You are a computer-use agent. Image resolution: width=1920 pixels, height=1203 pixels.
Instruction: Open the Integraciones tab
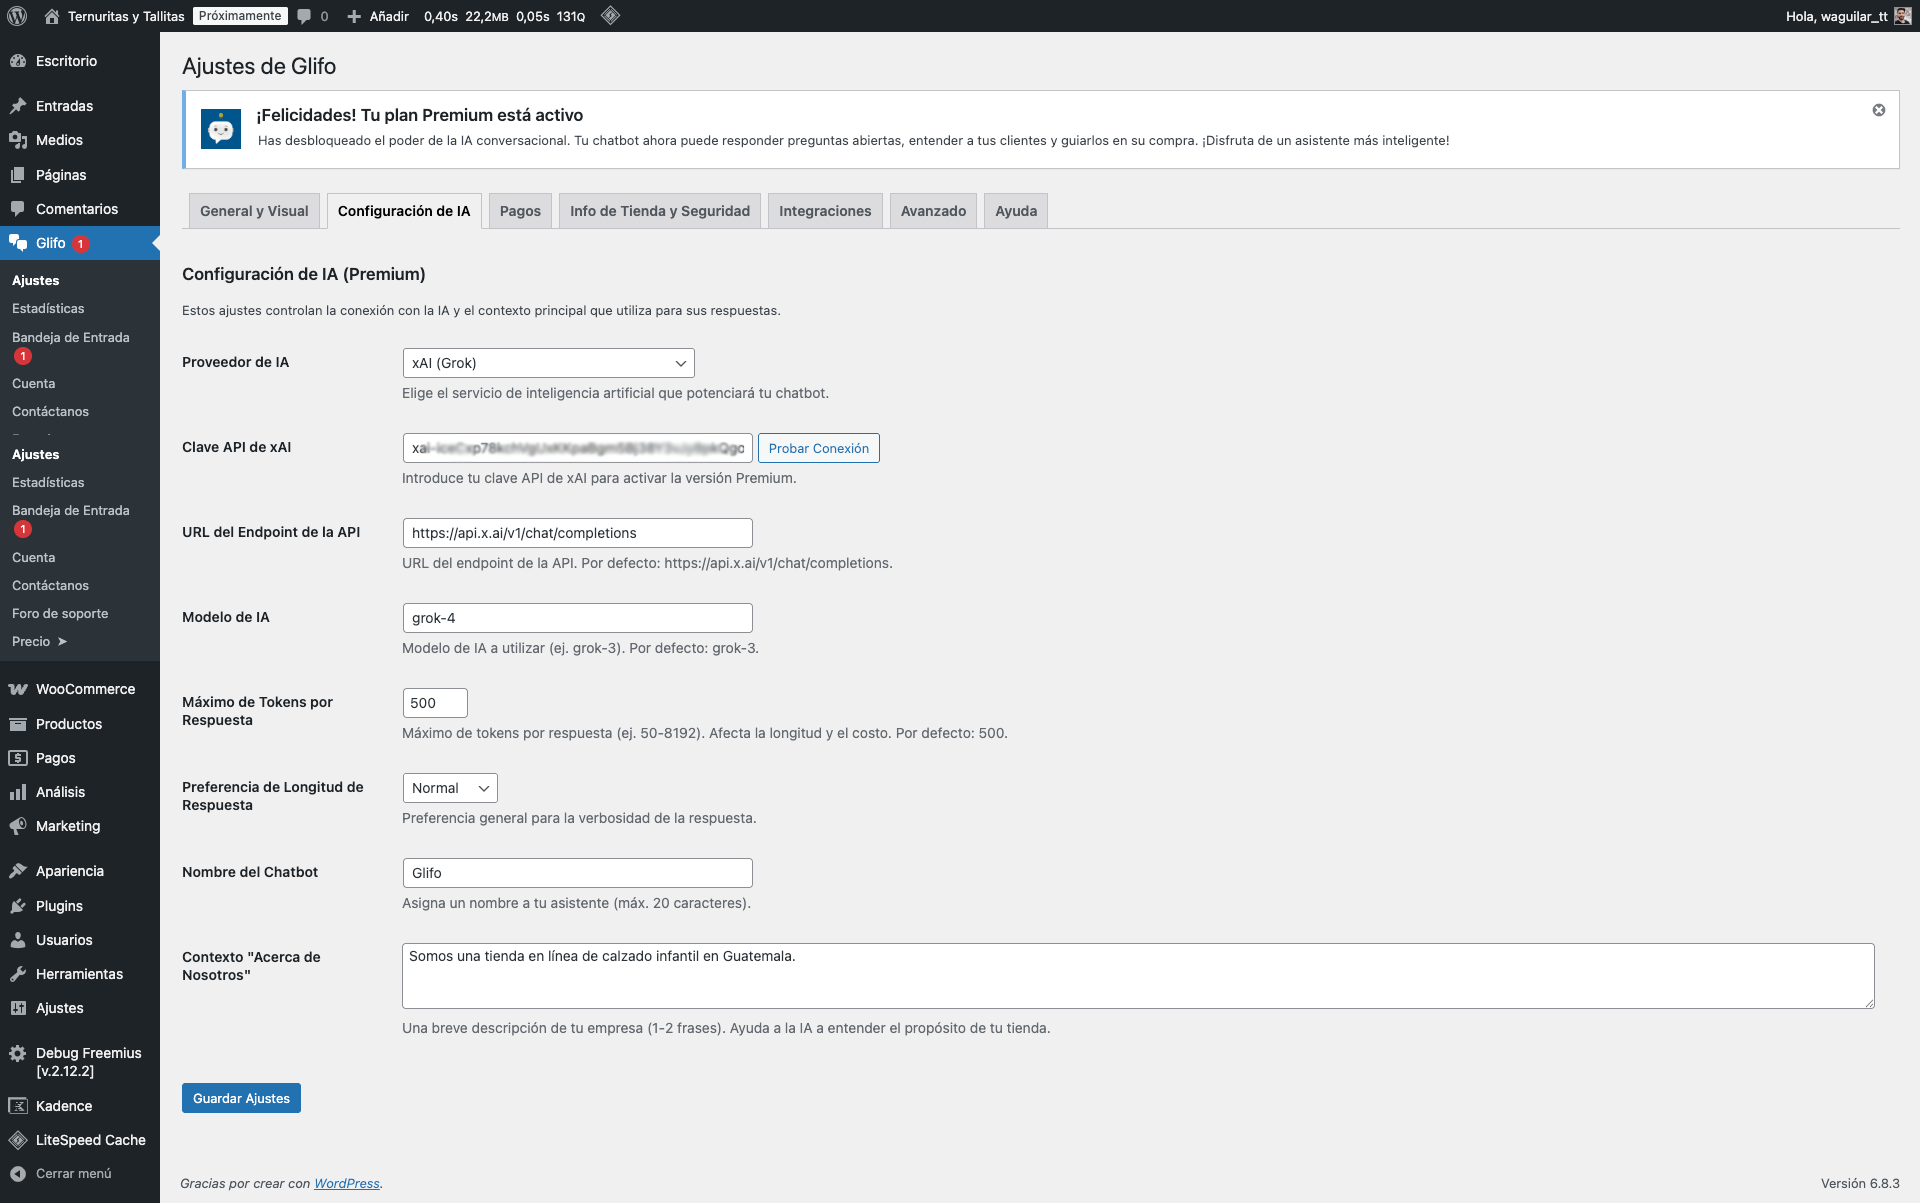tap(824, 211)
